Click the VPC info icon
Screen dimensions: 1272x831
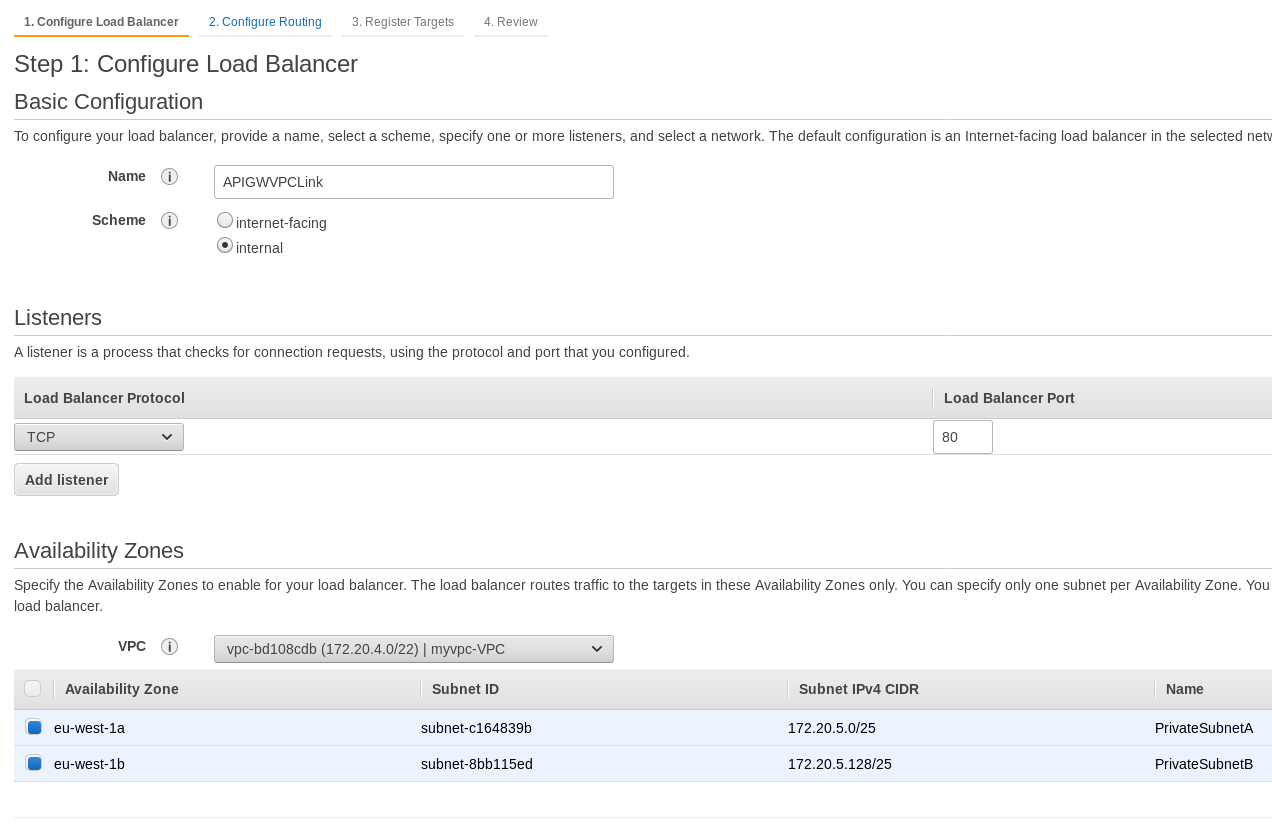pyautogui.click(x=170, y=646)
